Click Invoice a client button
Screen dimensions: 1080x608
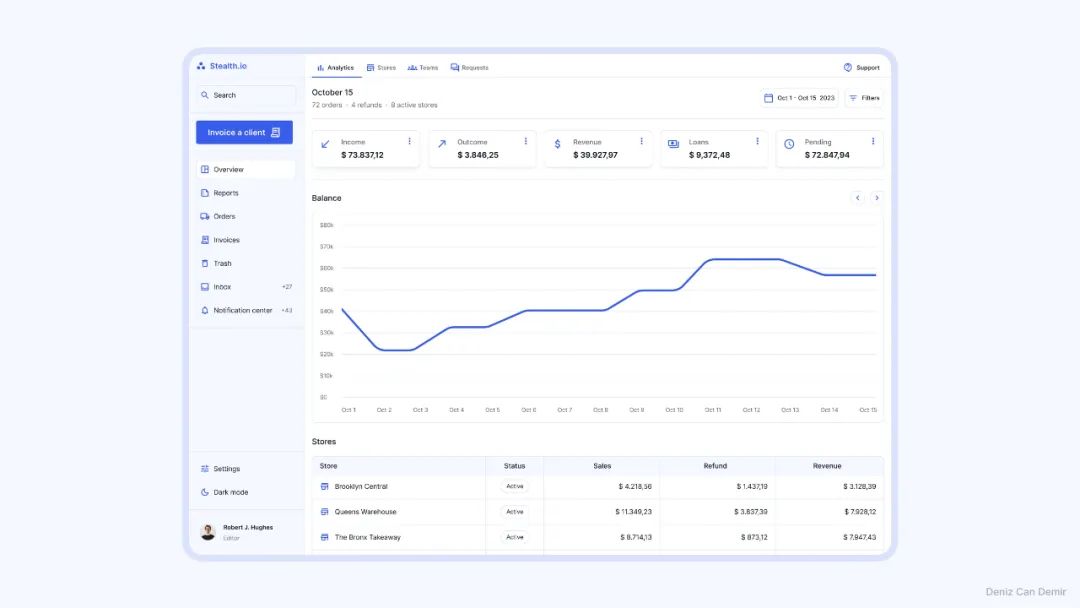244,132
